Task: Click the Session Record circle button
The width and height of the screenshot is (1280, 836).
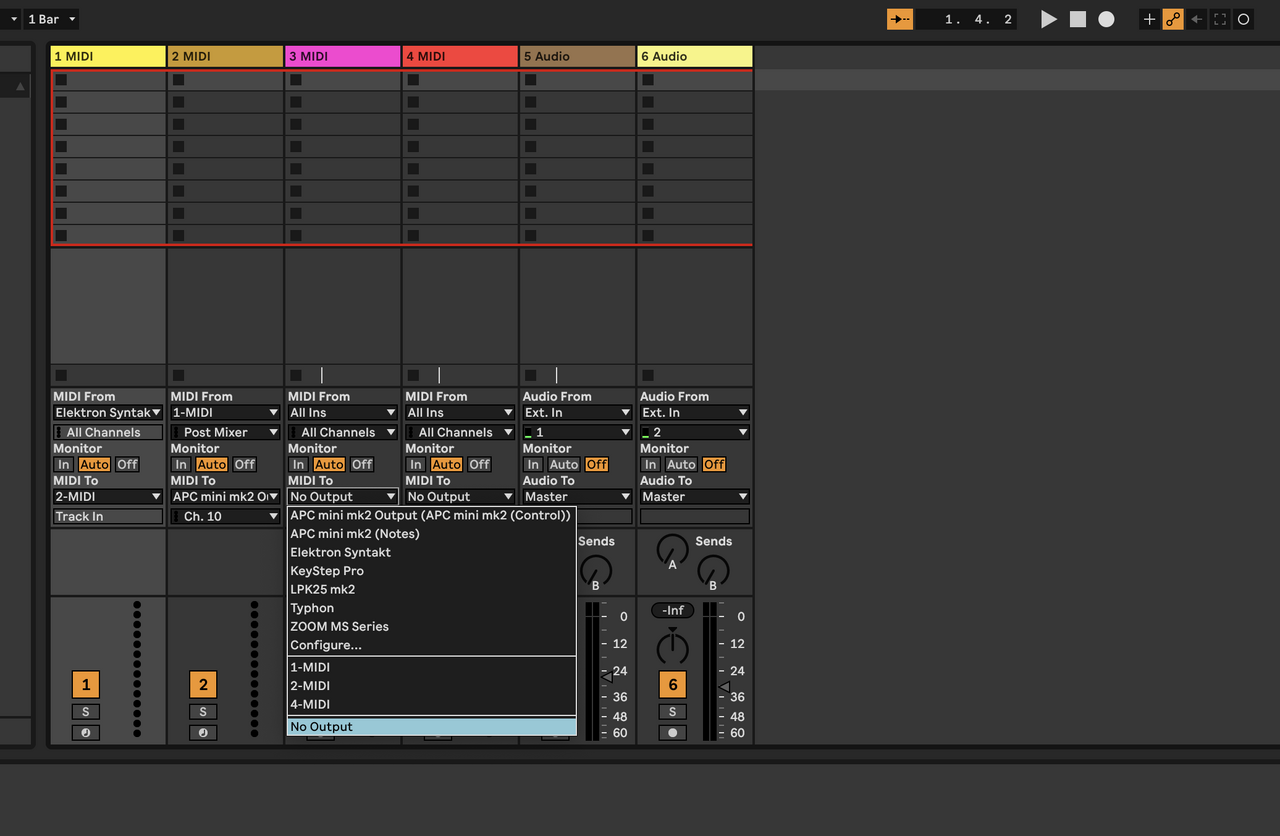Action: click(x=1243, y=19)
